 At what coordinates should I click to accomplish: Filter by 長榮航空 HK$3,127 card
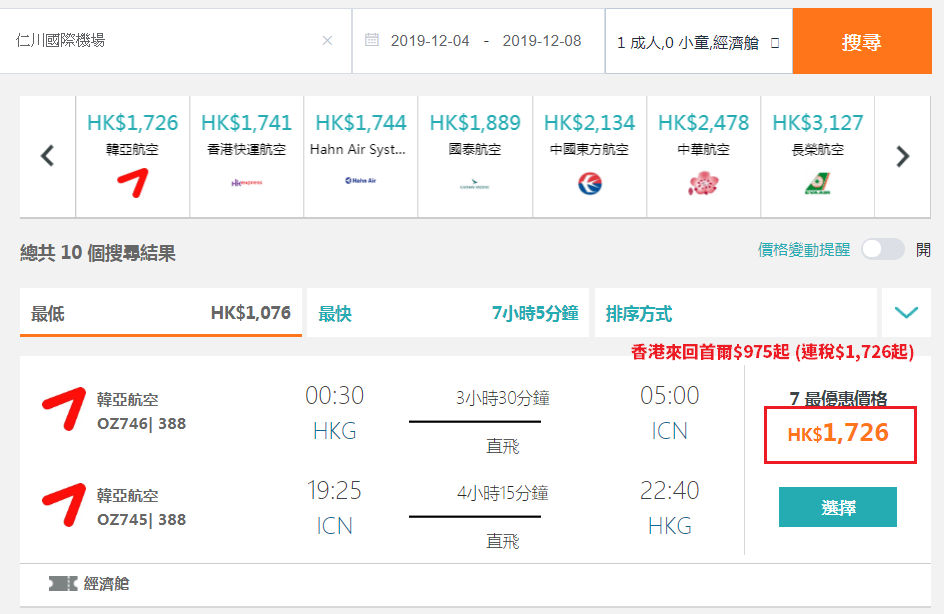818,156
